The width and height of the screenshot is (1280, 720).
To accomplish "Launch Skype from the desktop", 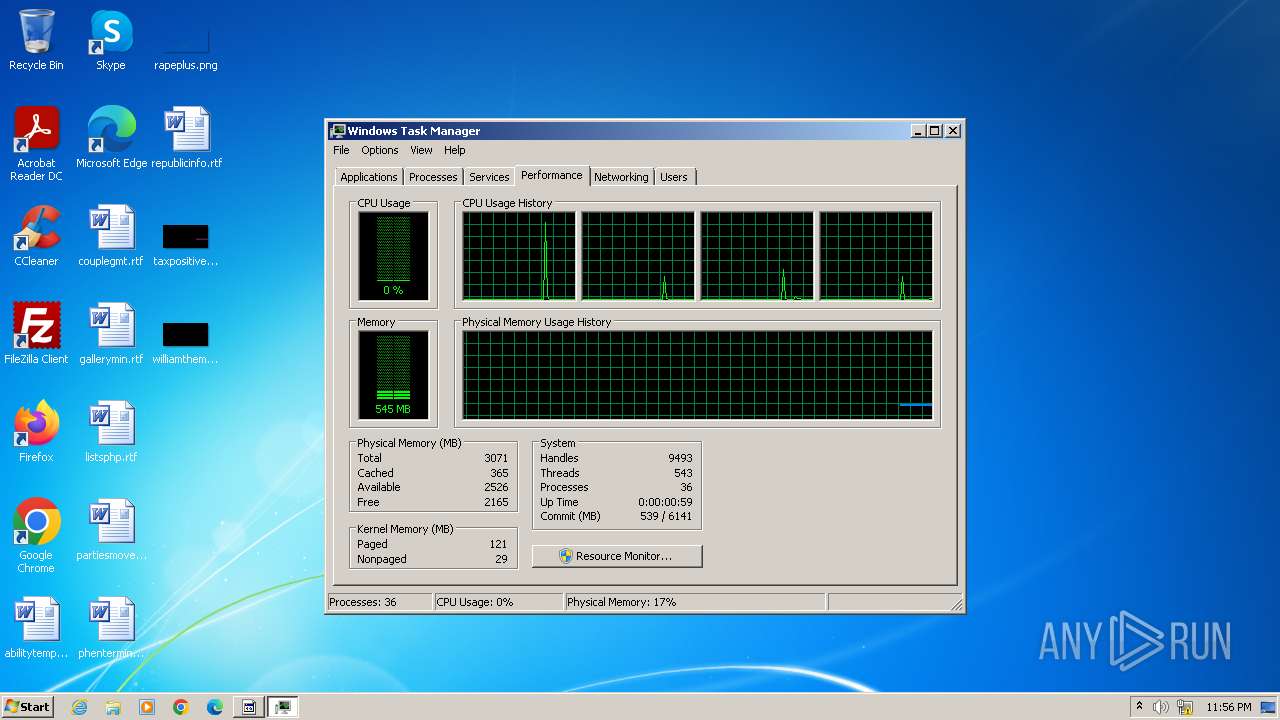I will (110, 40).
